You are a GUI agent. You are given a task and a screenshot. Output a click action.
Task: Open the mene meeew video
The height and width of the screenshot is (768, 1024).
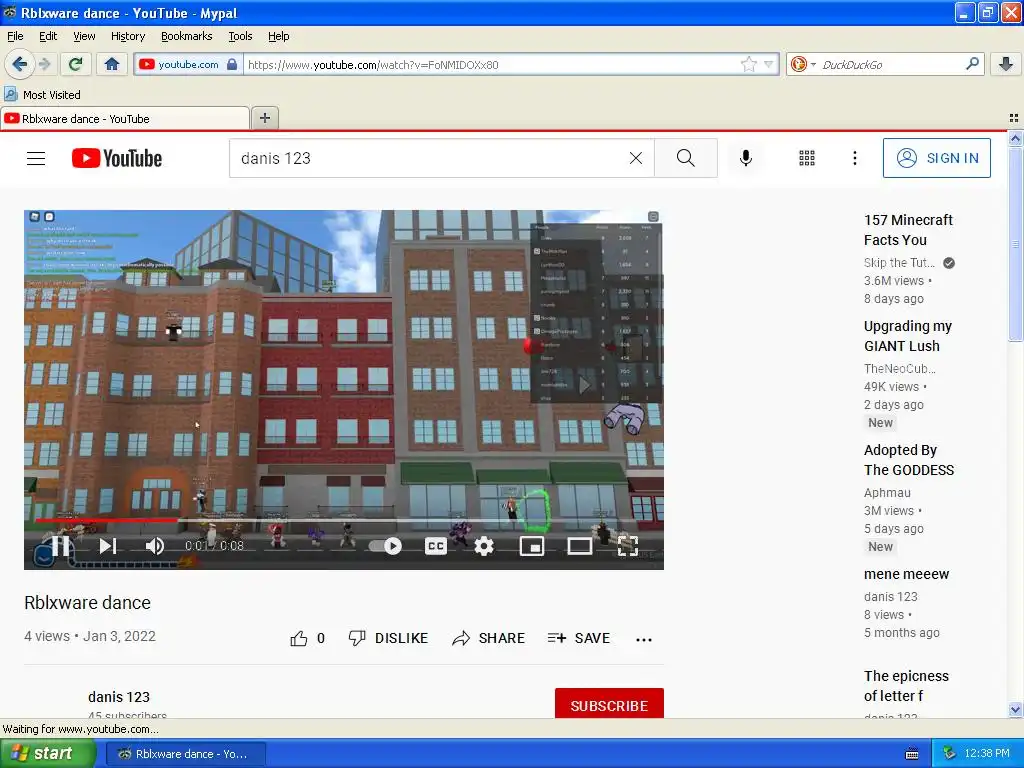[906, 574]
